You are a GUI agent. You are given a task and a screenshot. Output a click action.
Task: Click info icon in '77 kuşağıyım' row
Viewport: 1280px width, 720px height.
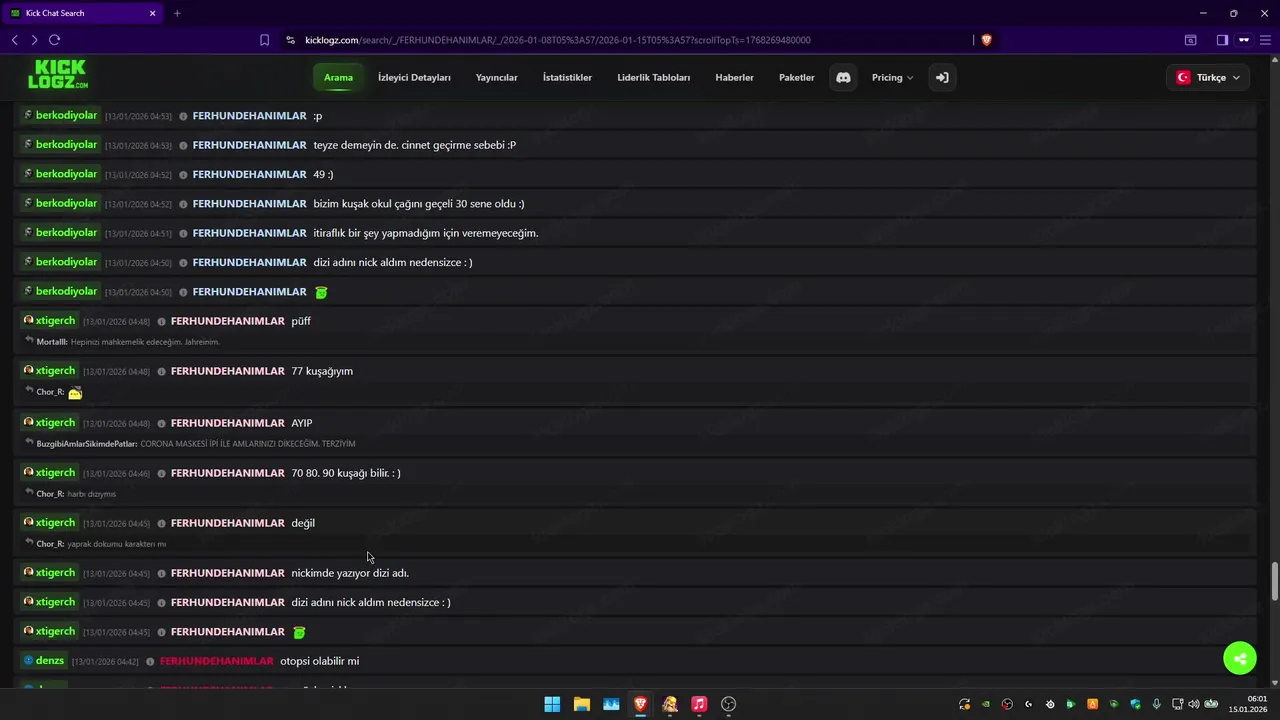(x=161, y=372)
